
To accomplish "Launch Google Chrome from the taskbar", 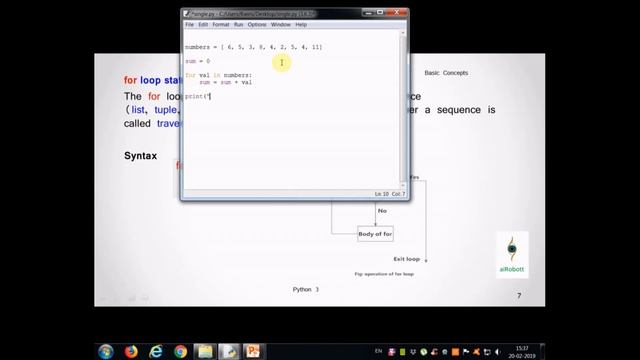I will click(x=180, y=351).
